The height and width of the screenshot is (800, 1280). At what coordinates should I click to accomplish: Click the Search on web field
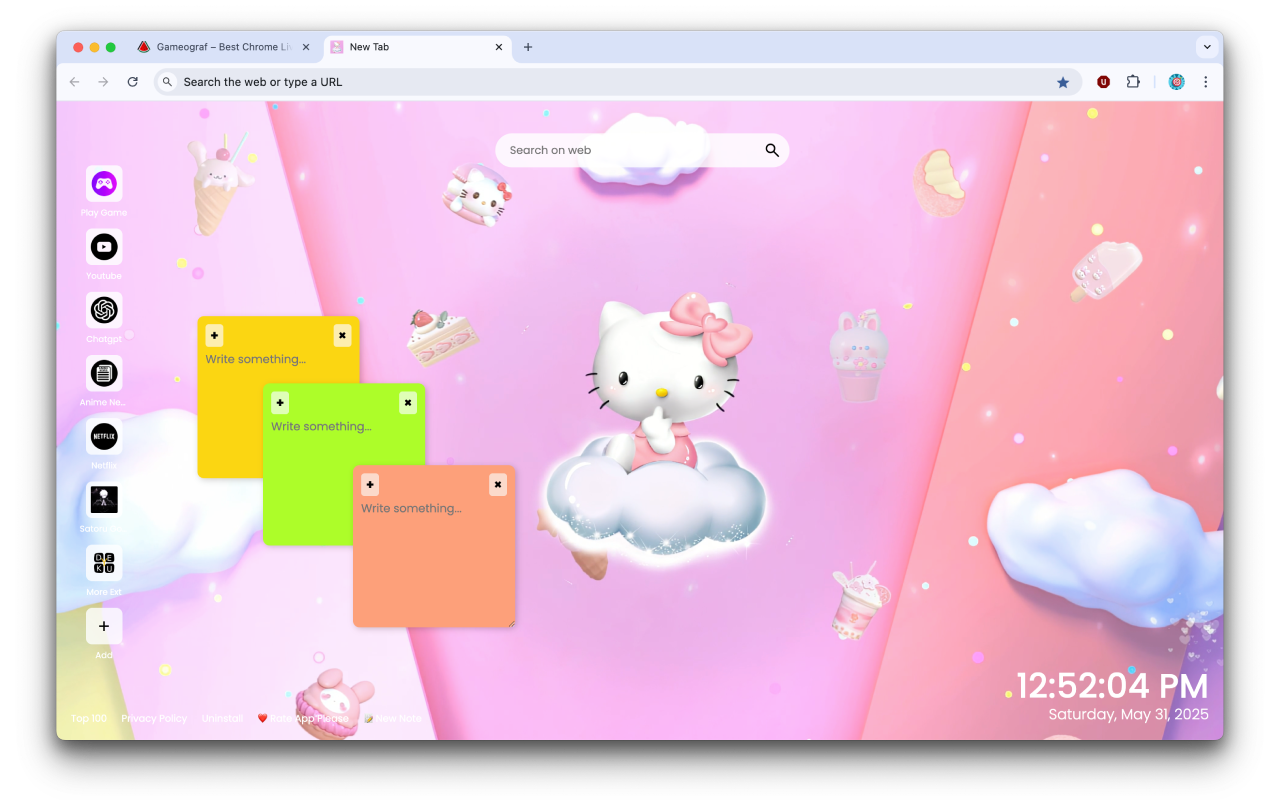coord(620,149)
